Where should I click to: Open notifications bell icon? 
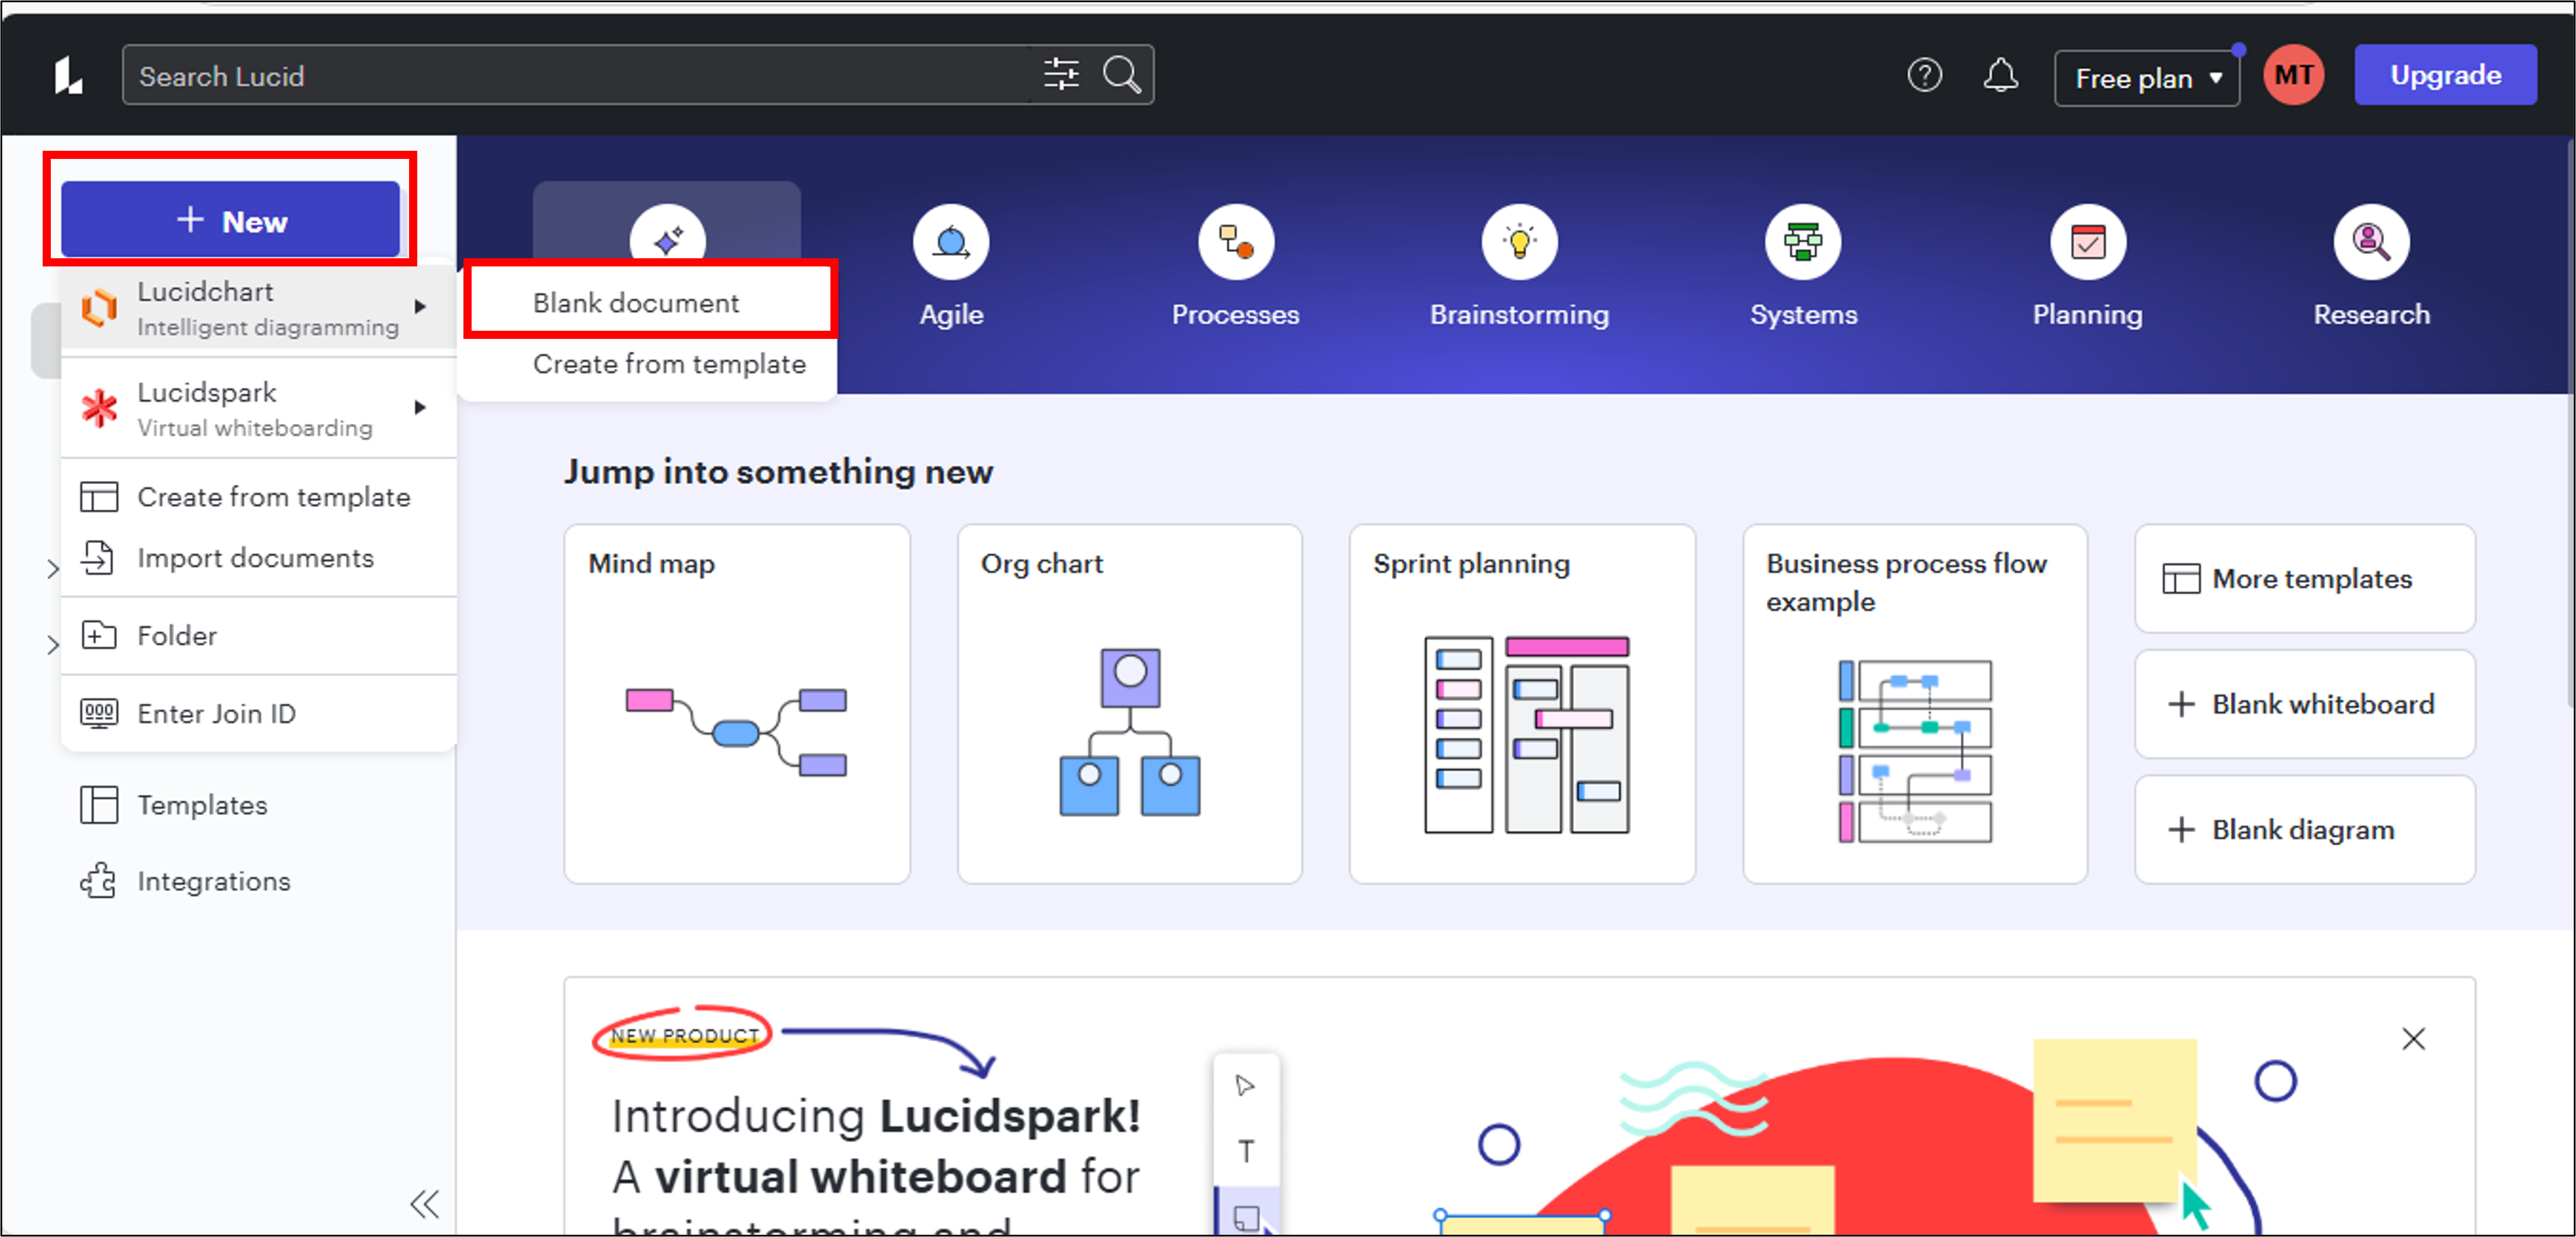[x=2000, y=76]
